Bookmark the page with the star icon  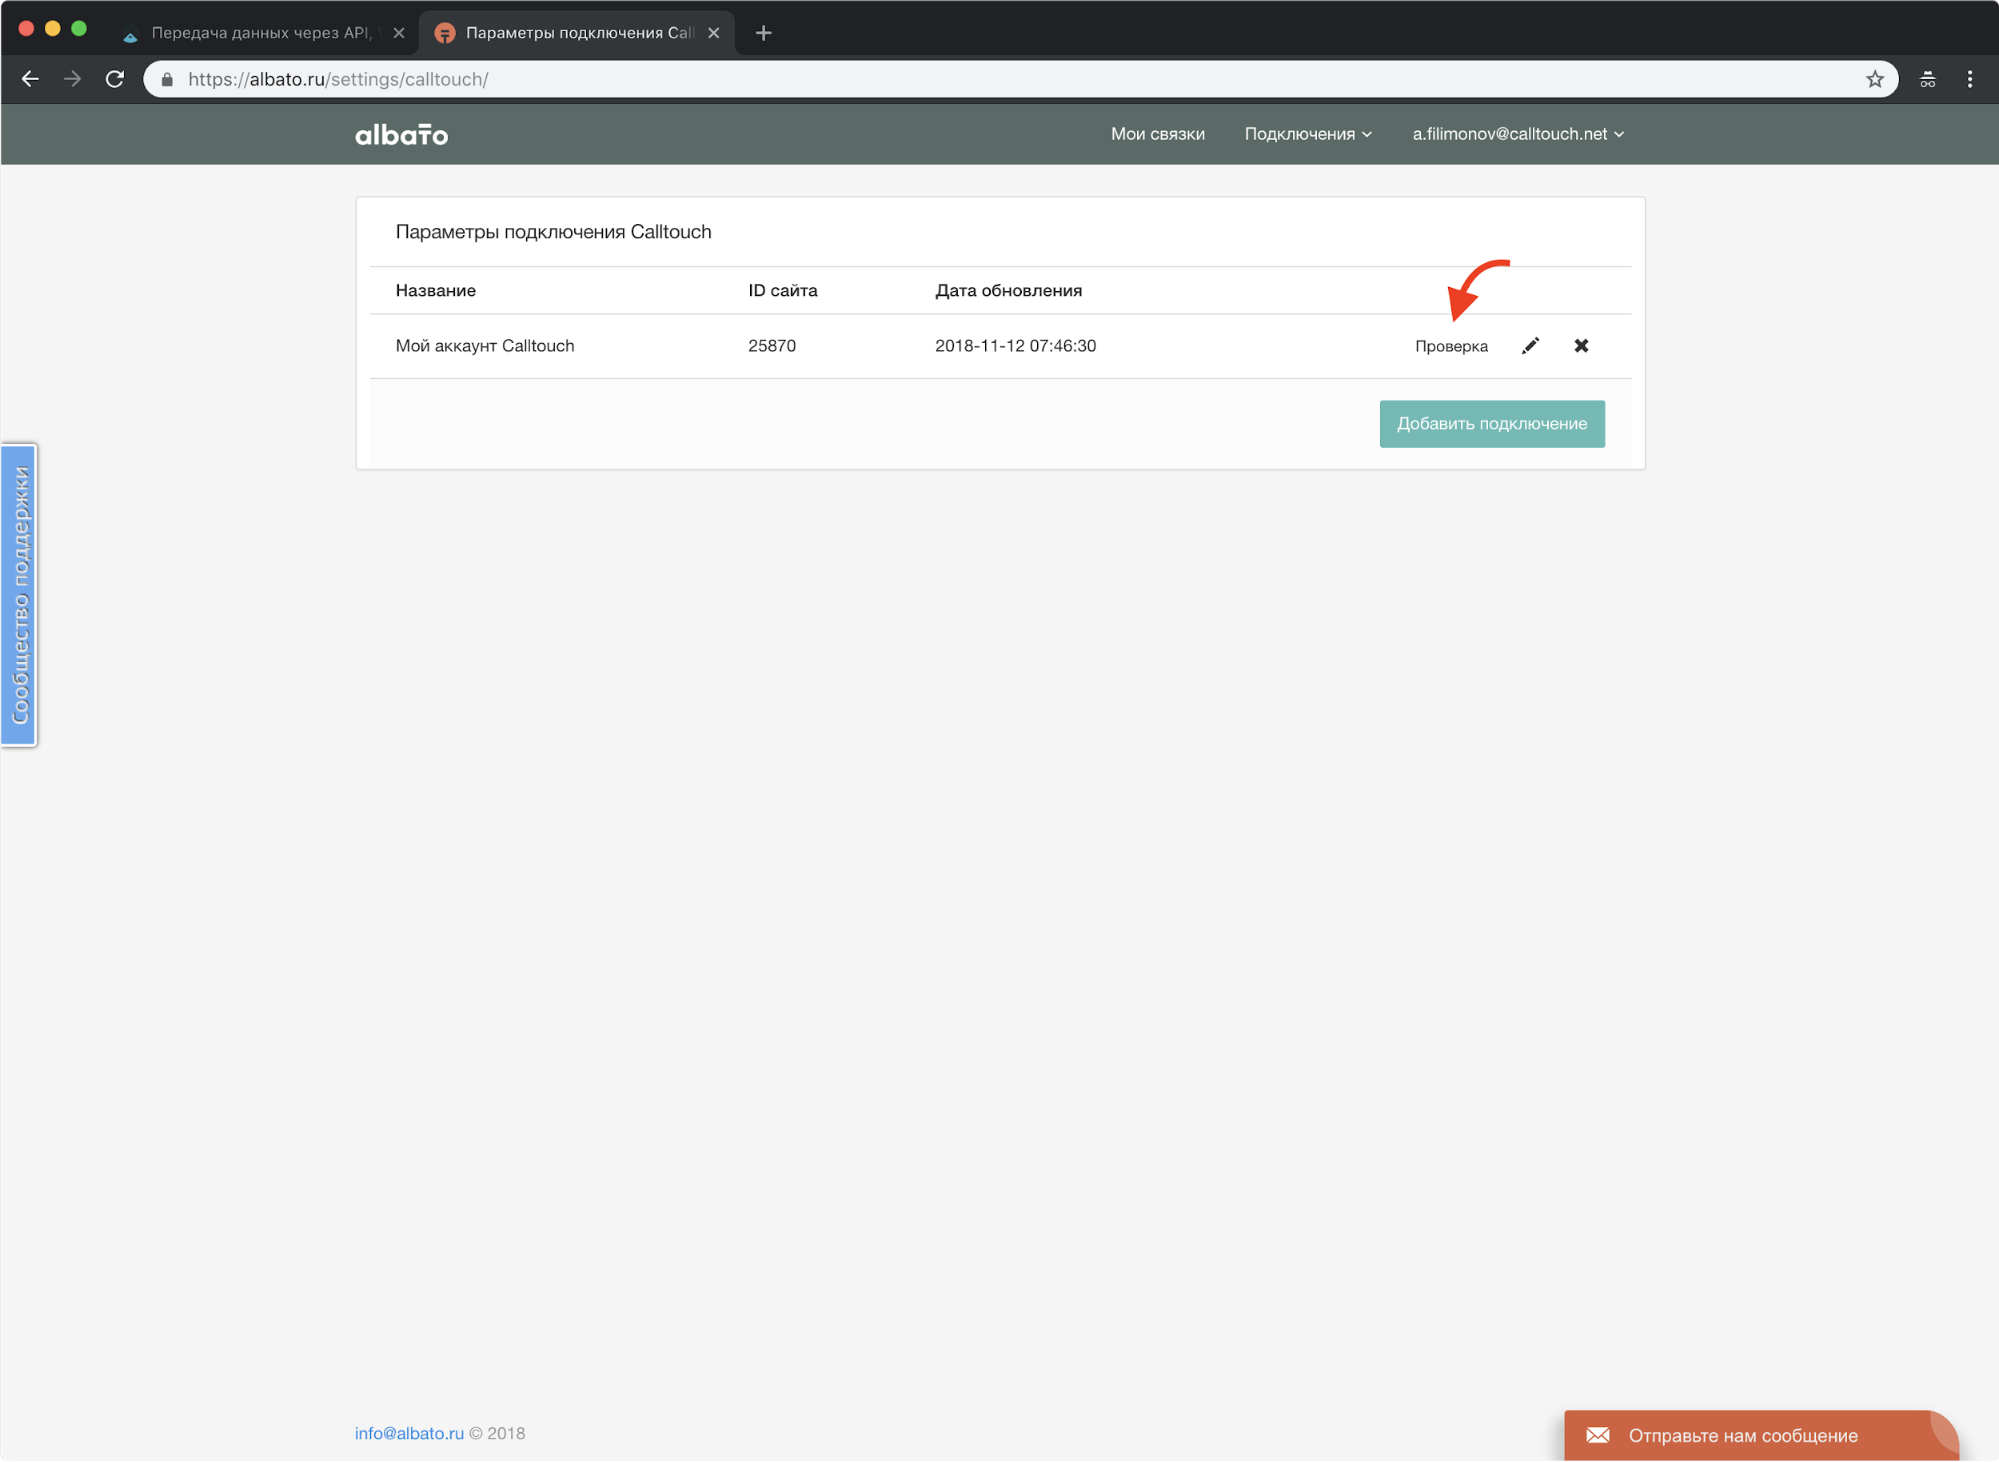click(x=1874, y=79)
